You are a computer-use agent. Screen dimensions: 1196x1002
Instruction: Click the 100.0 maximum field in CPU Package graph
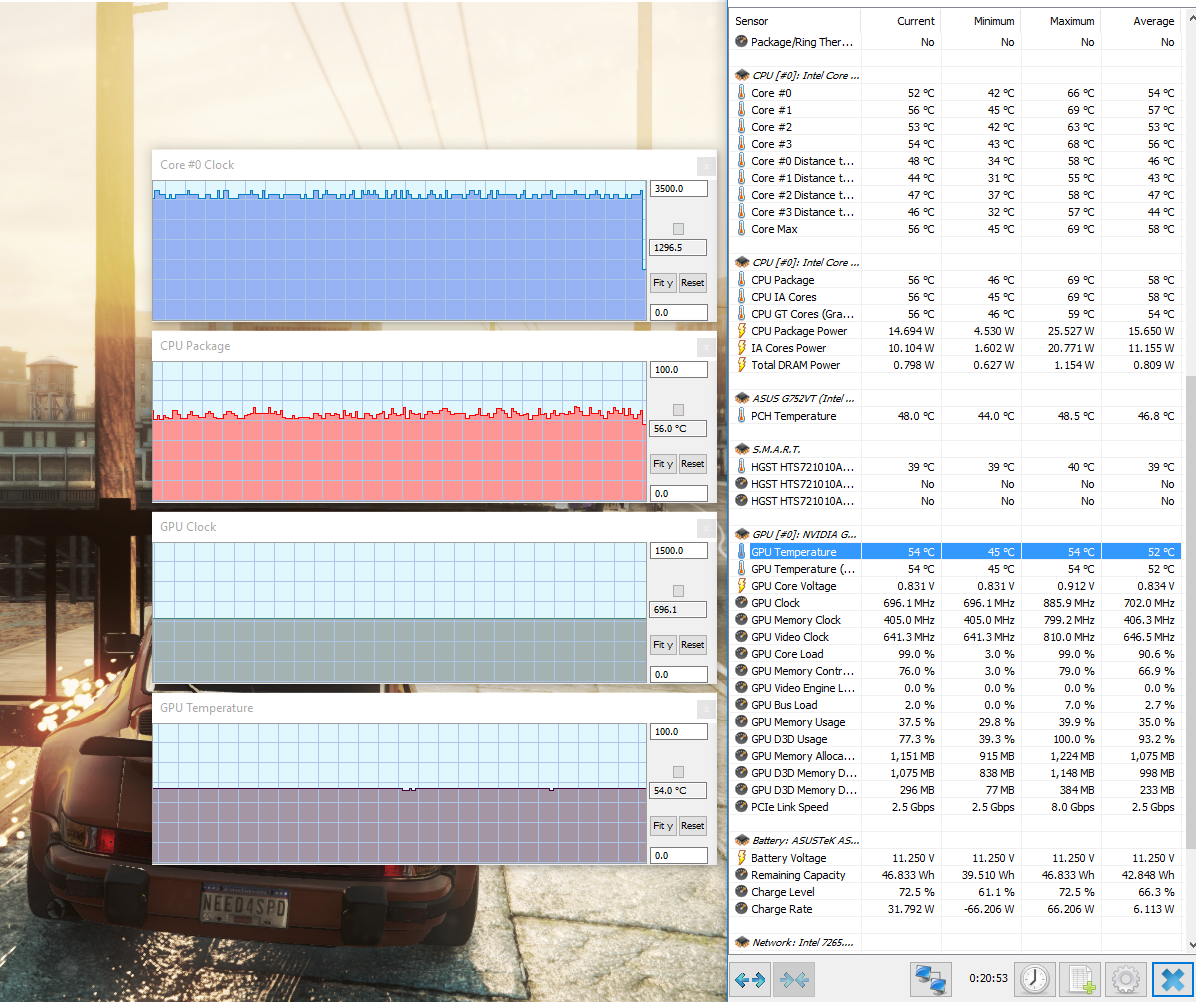[x=678, y=370]
